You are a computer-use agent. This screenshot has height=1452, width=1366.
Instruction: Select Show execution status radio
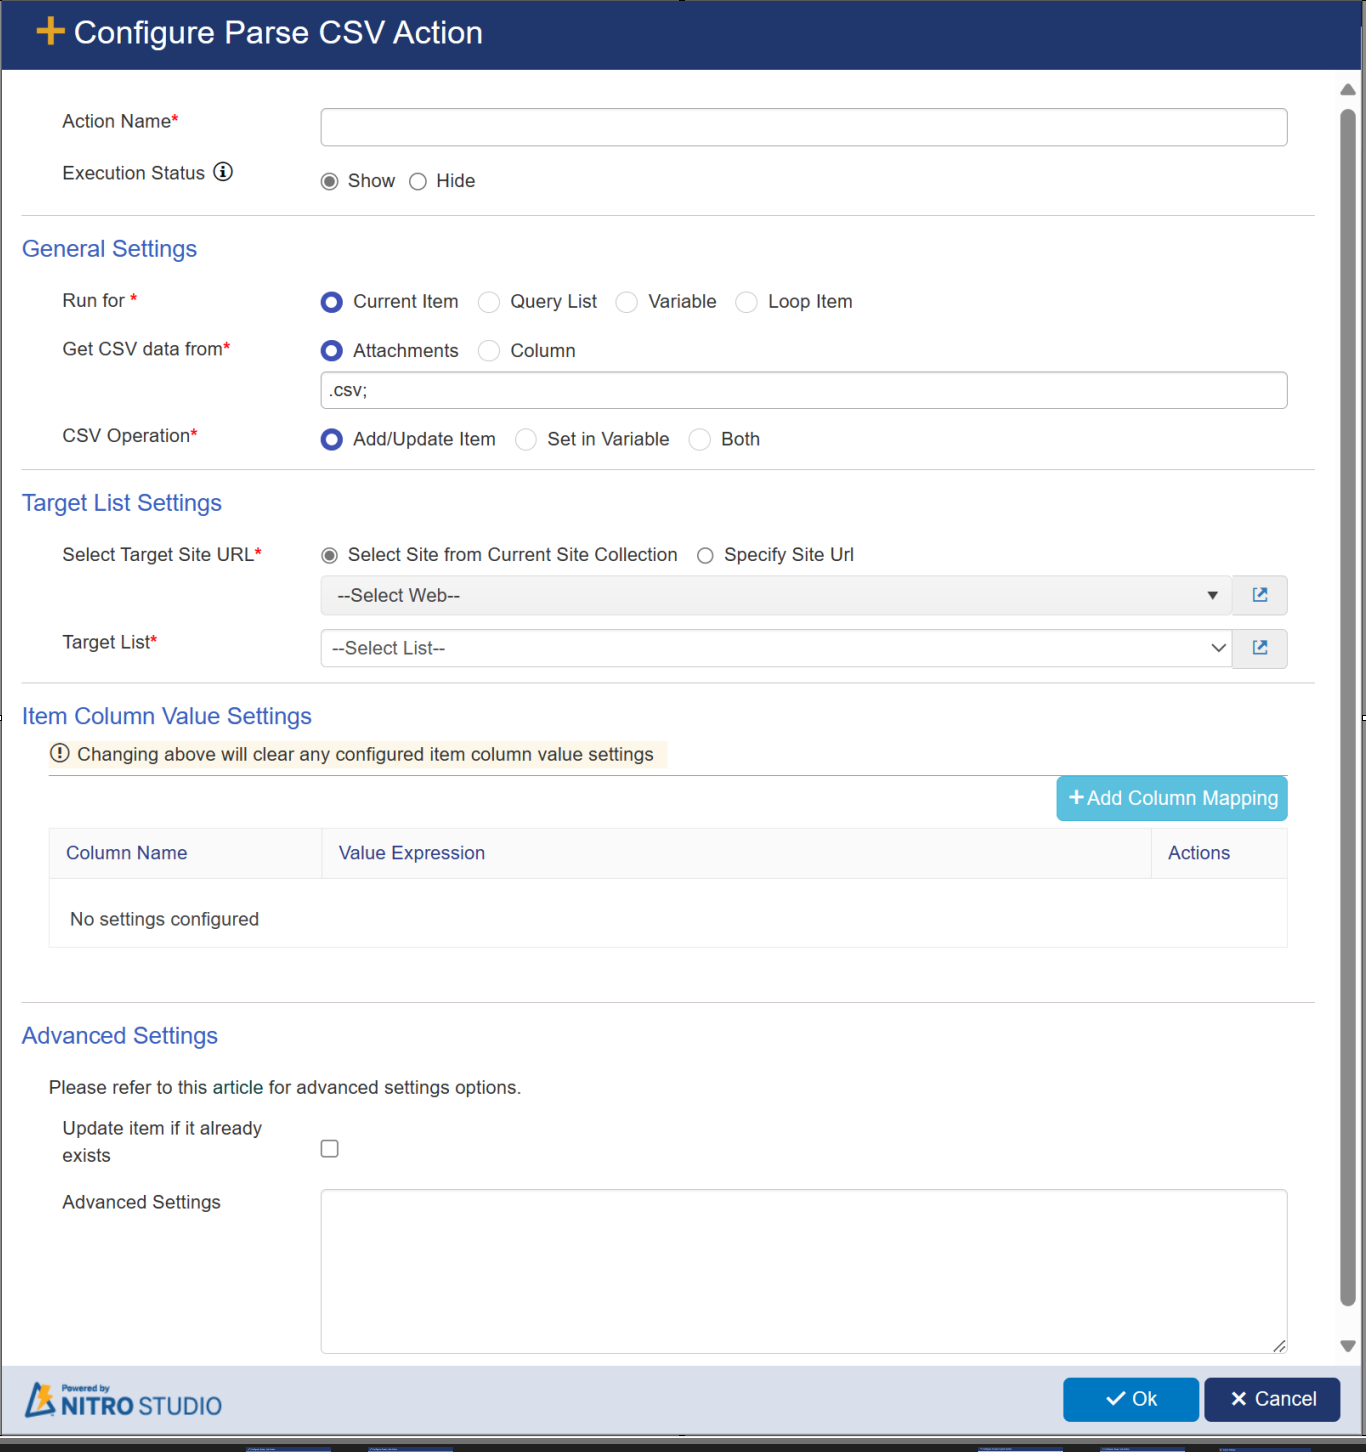(329, 181)
